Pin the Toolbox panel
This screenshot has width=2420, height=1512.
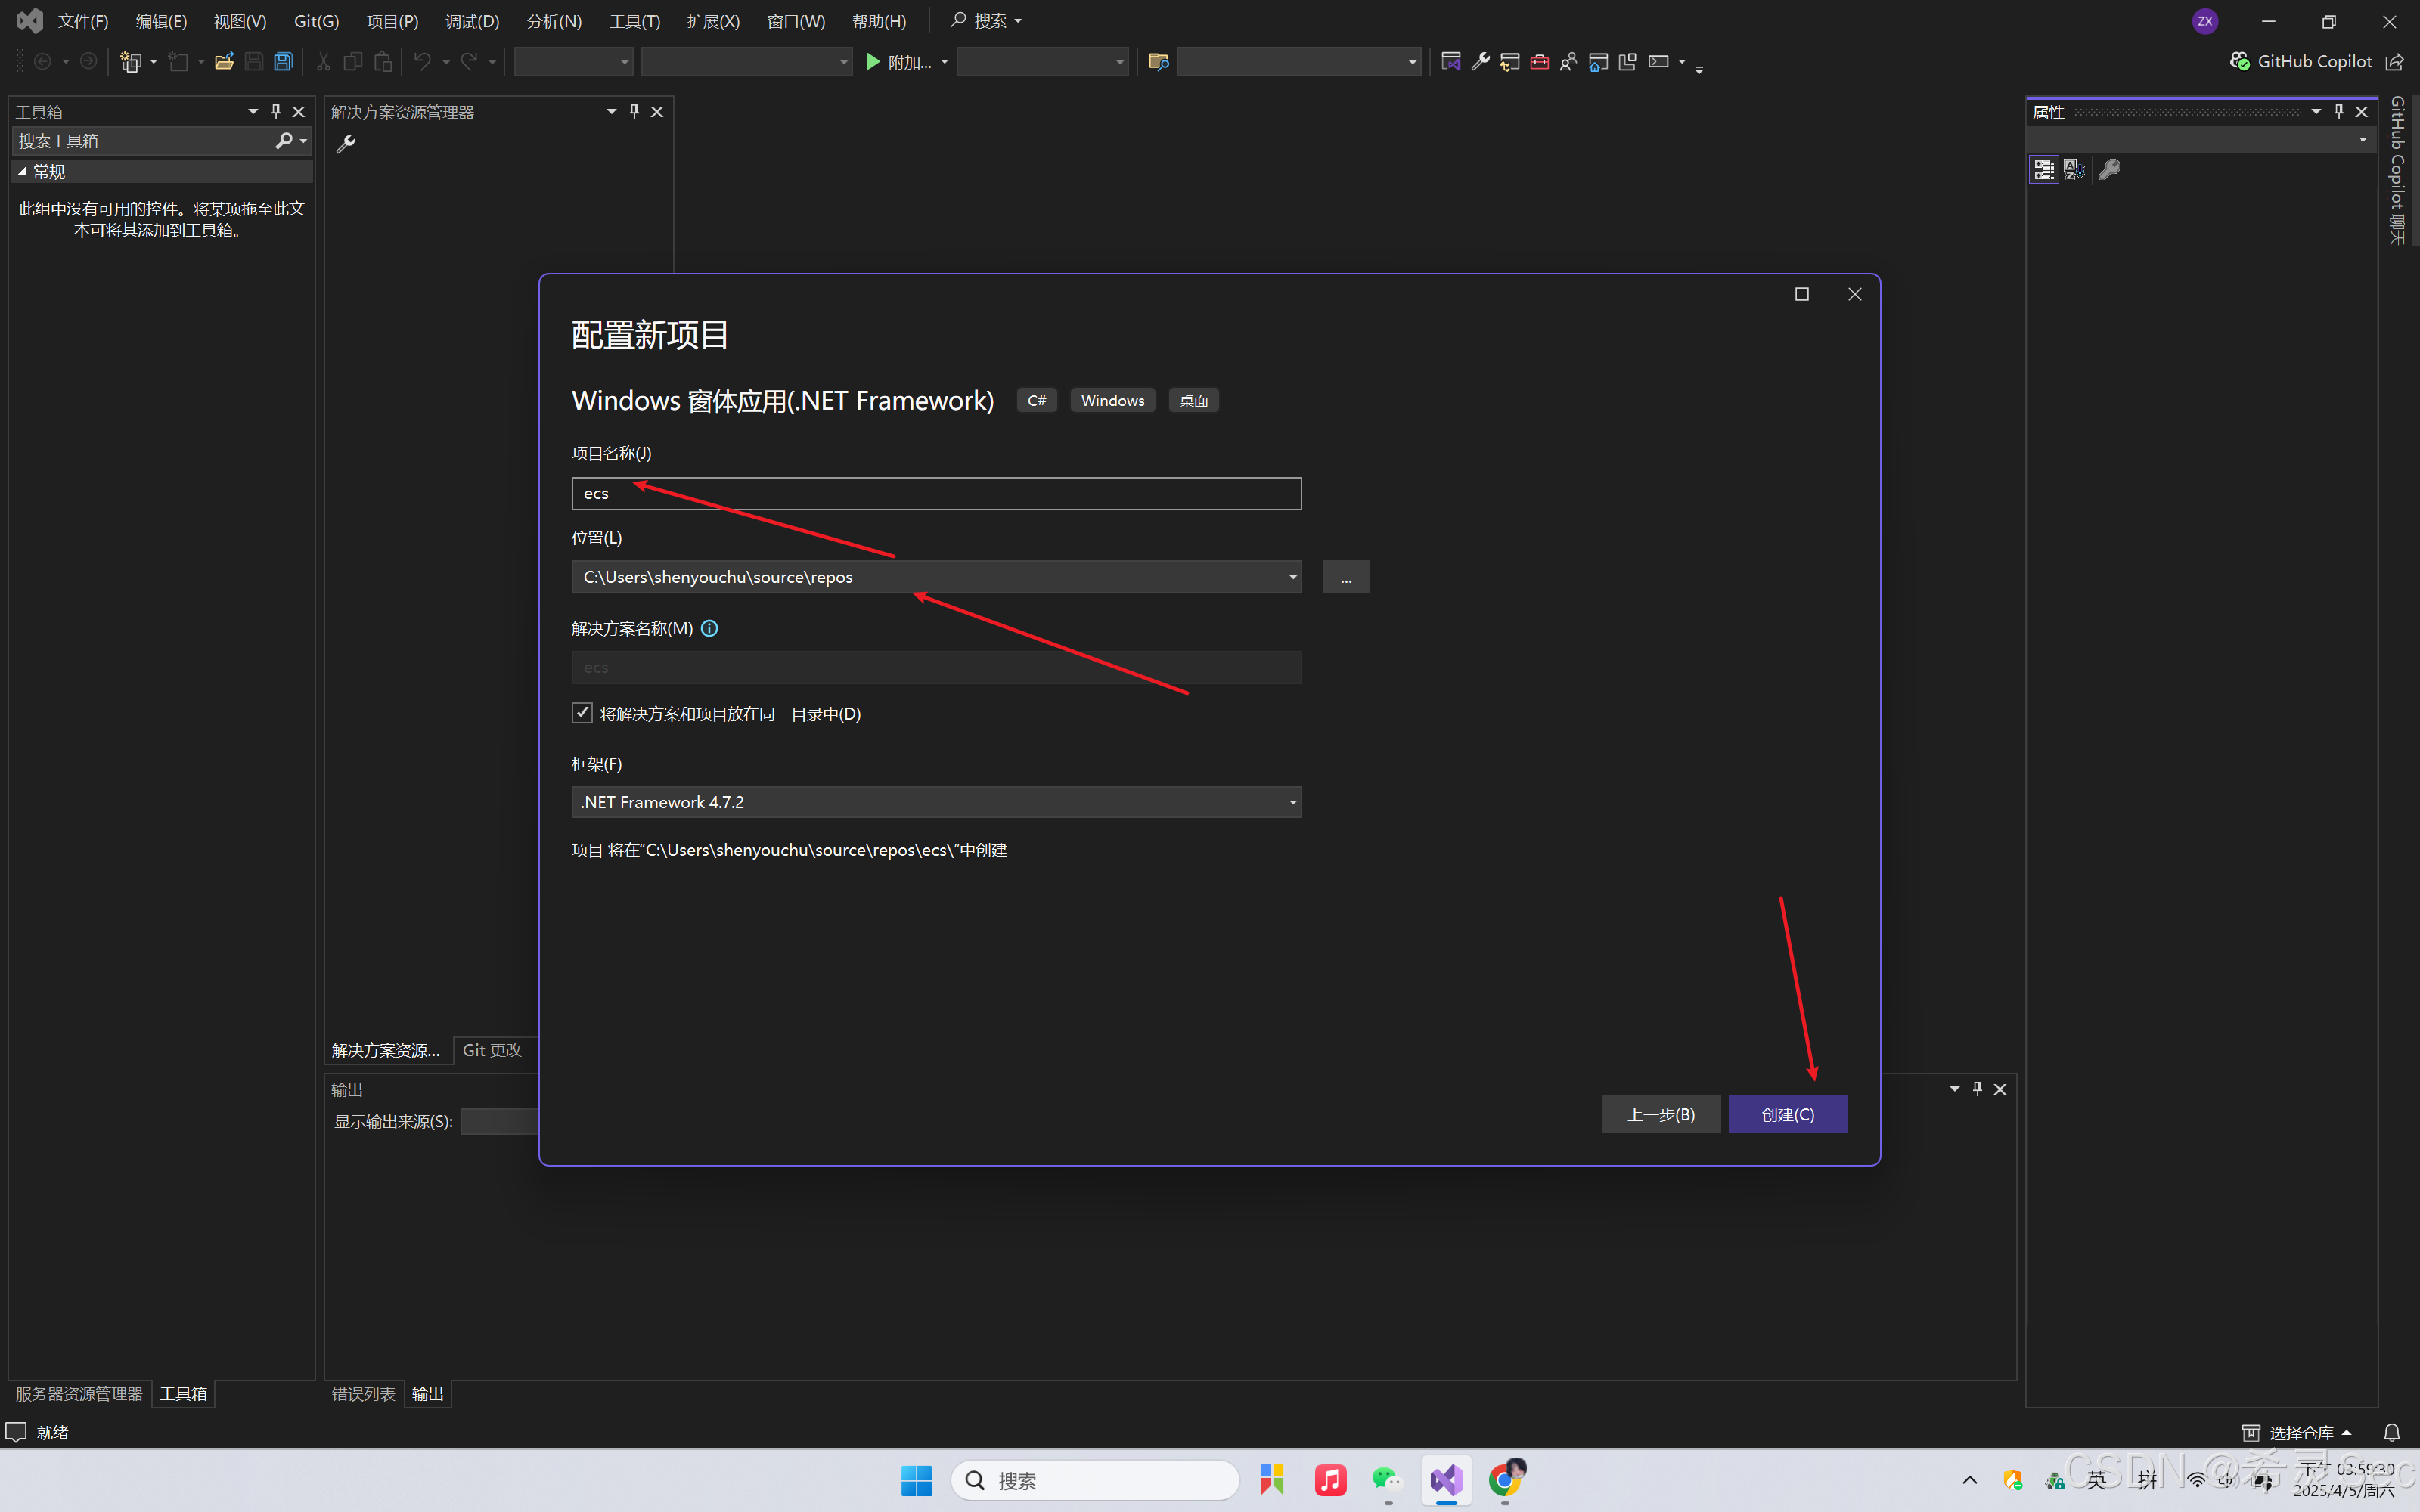(276, 112)
